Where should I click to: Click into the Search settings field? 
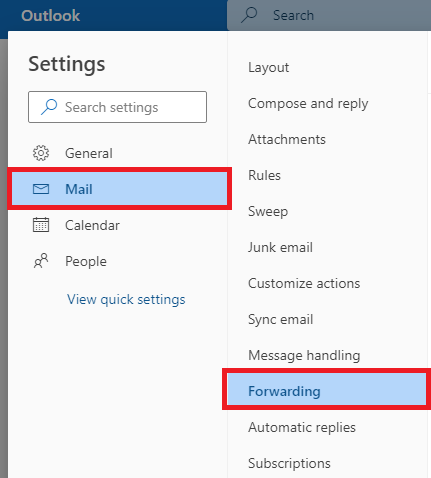117,107
